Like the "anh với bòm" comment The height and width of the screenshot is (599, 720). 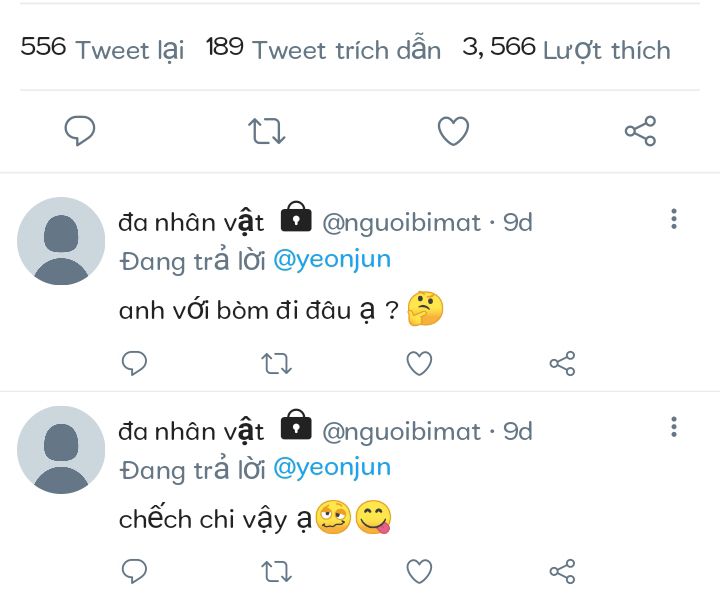[419, 363]
